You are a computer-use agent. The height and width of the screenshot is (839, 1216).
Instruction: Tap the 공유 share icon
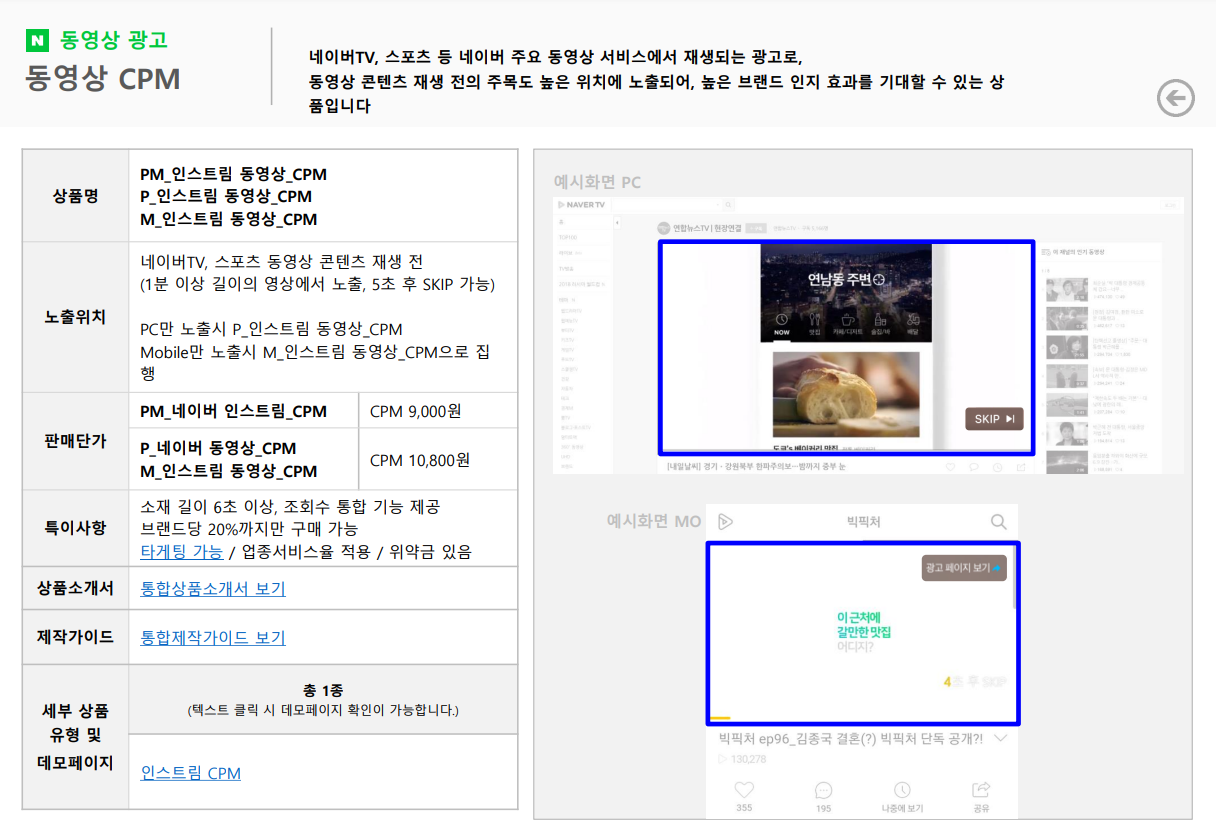pos(981,790)
